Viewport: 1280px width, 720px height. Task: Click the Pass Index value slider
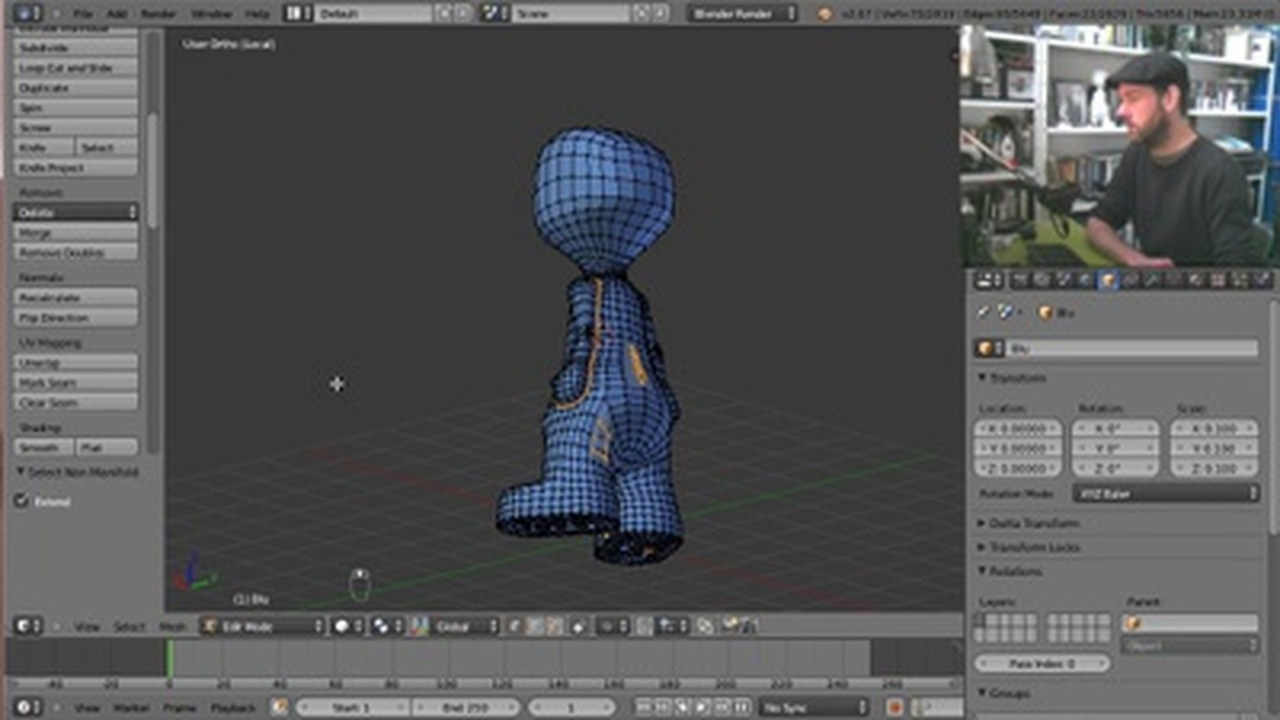click(x=1041, y=663)
